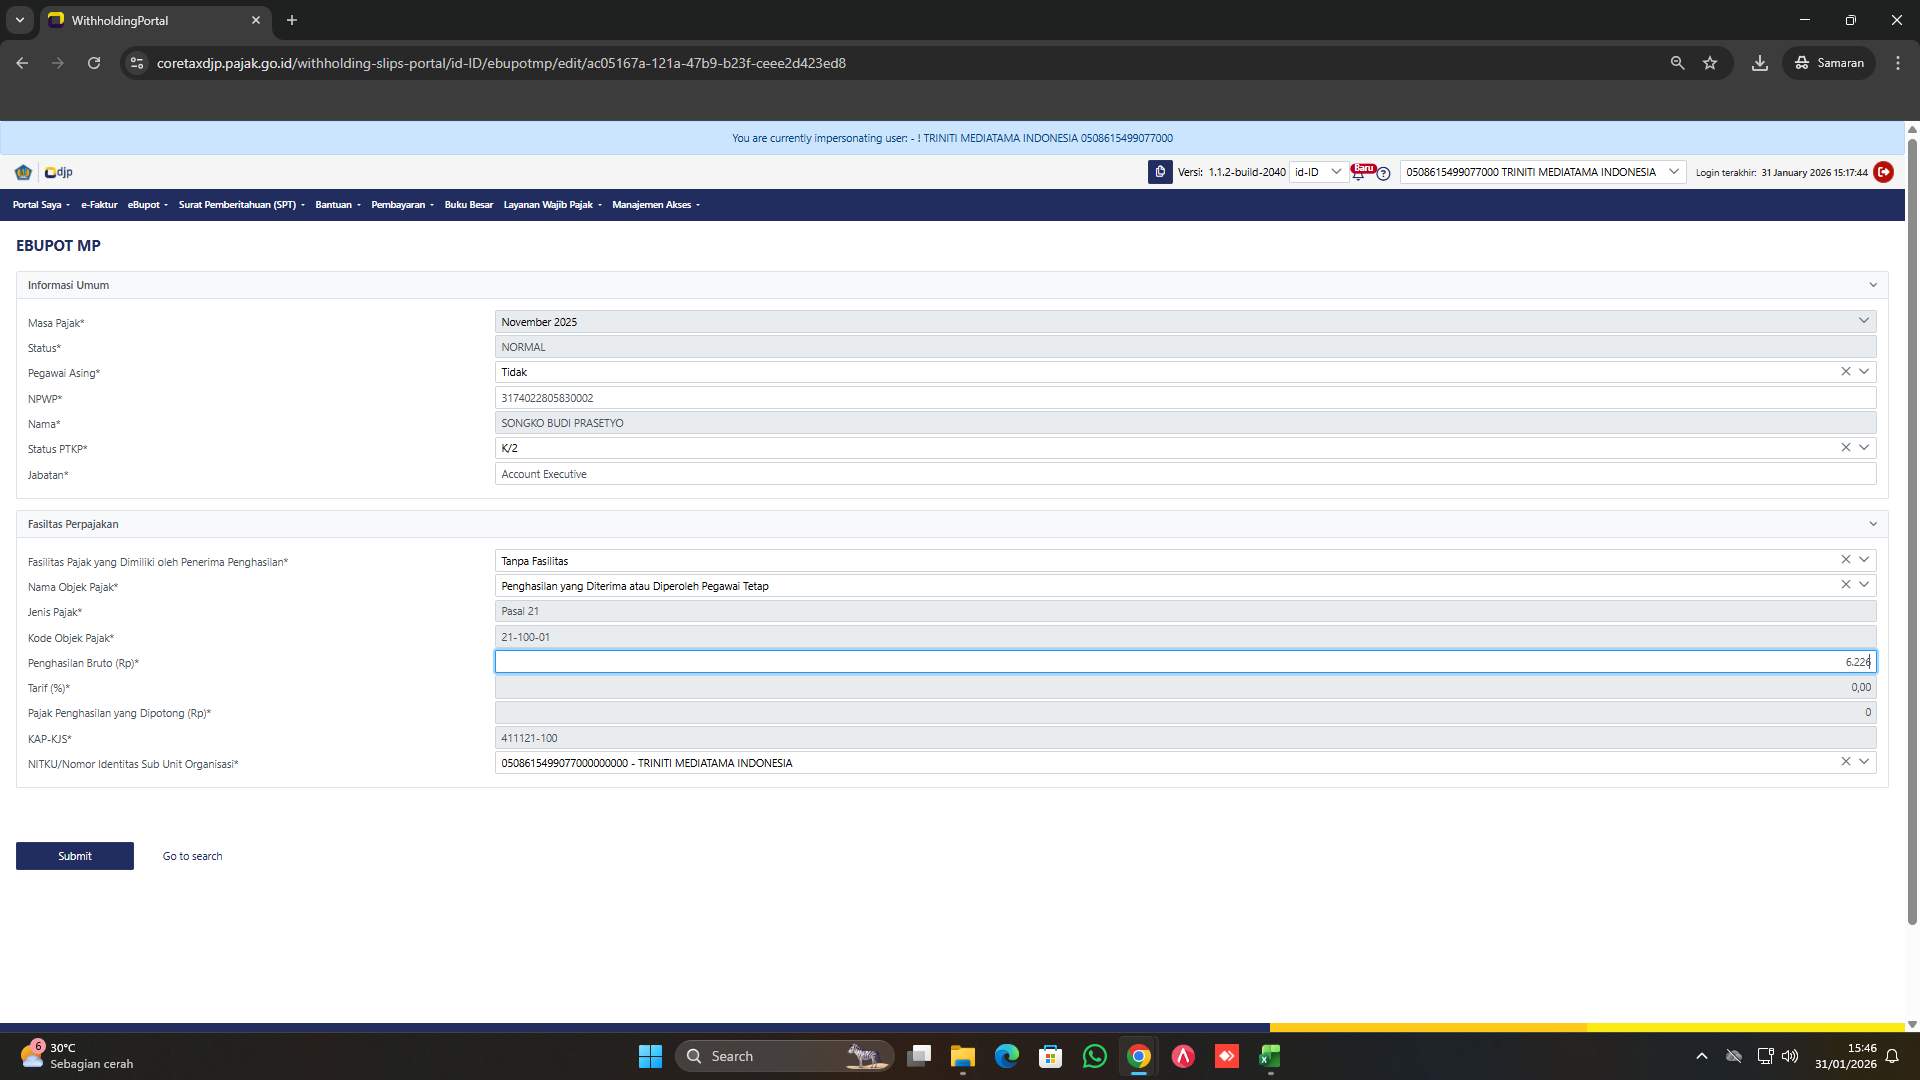1920x1080 pixels.
Task: Click the copy version info clipboard icon
Action: click(1159, 172)
